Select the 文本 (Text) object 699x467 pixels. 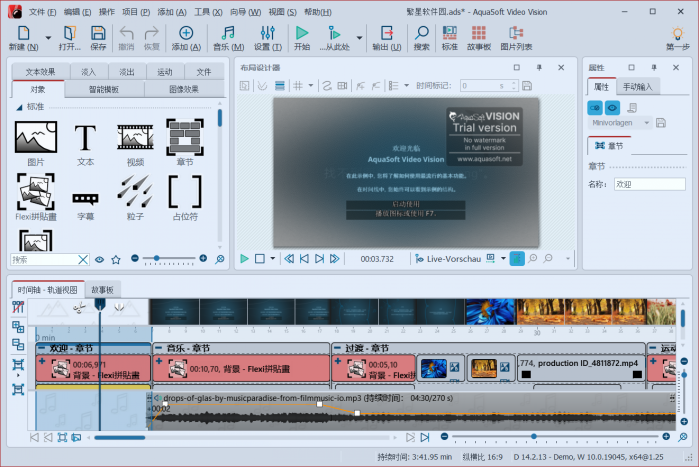85,137
